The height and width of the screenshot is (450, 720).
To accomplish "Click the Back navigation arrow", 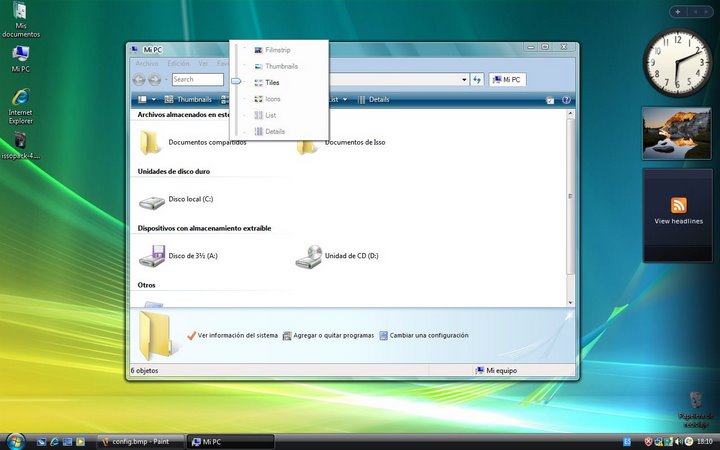I will (139, 79).
